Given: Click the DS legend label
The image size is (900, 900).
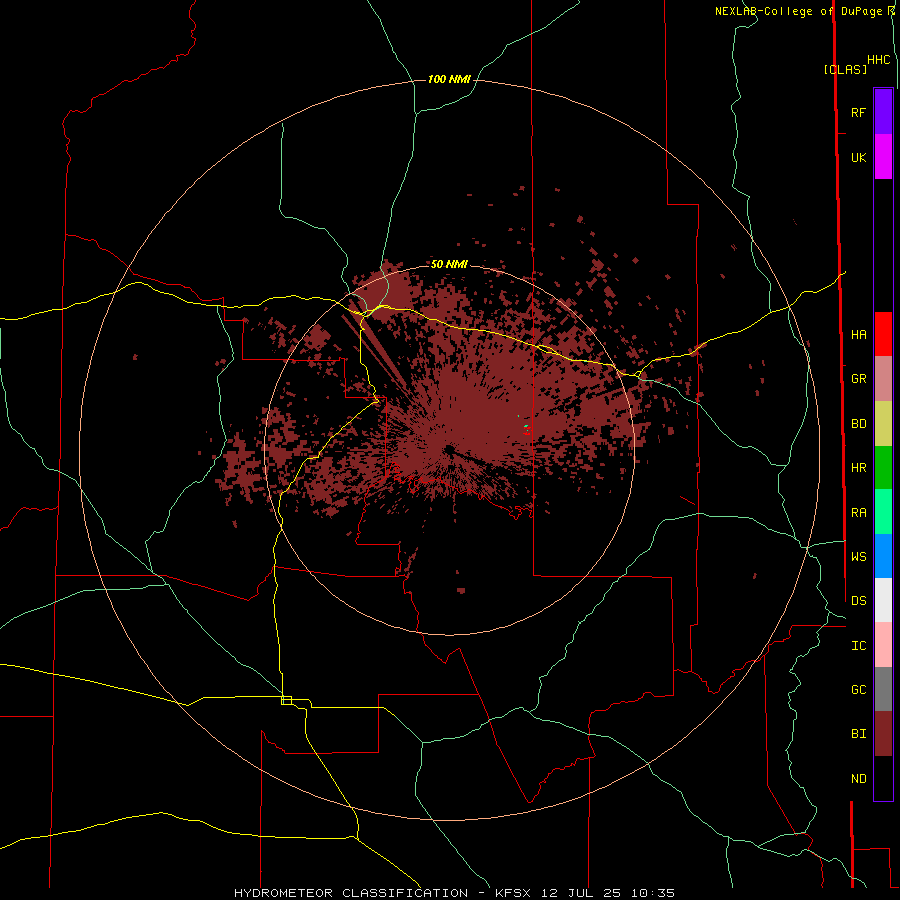Looking at the screenshot, I should [858, 600].
